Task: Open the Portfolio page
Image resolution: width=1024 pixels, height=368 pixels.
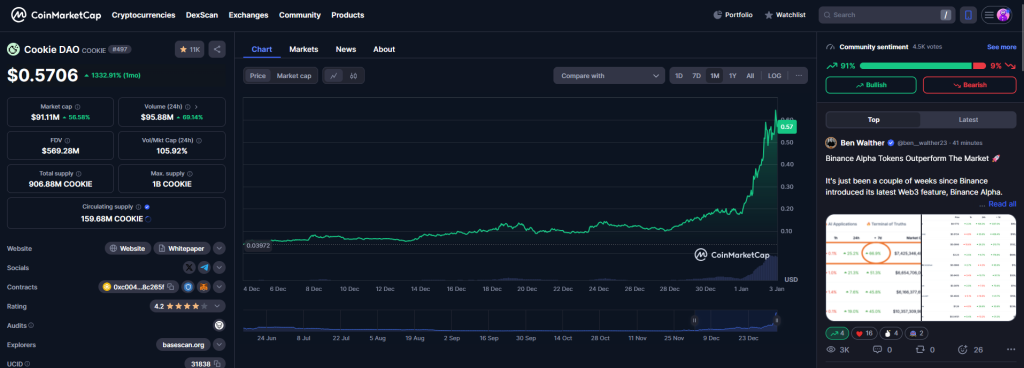Action: [x=733, y=14]
